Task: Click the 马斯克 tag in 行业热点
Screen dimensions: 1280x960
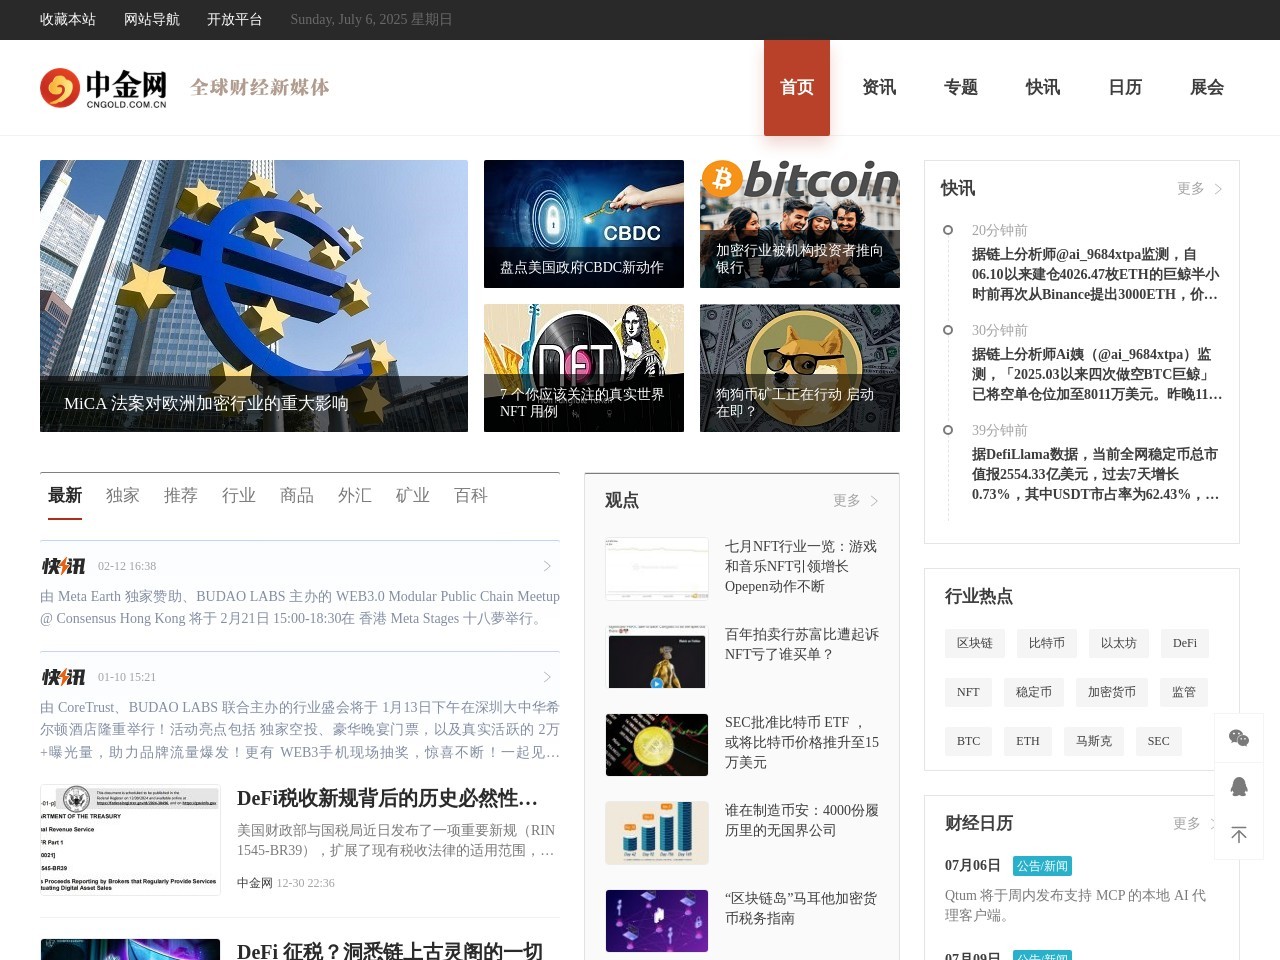Action: tap(1093, 741)
